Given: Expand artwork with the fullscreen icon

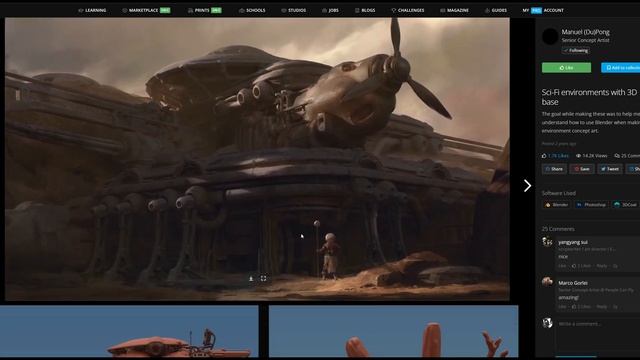Looking at the screenshot, I should pyautogui.click(x=264, y=278).
